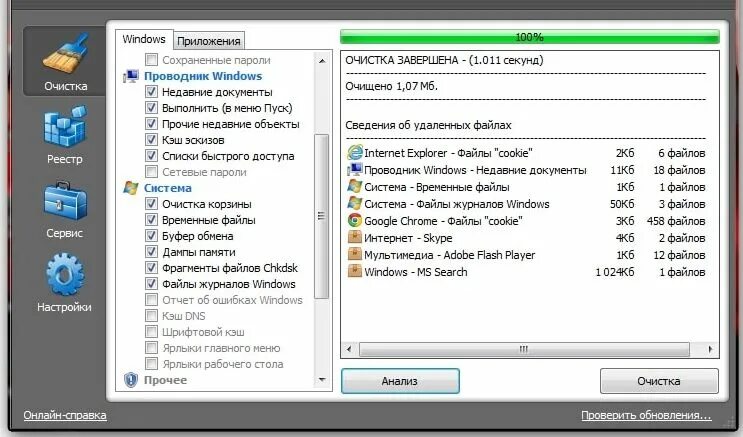
Task: Click the Internet Explorer icon in results
Action: 355,153
